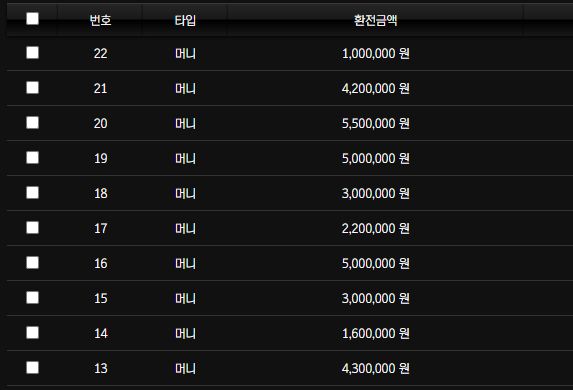This screenshot has width=573, height=390.
Task: Click the 타입 column header
Action: tap(185, 20)
